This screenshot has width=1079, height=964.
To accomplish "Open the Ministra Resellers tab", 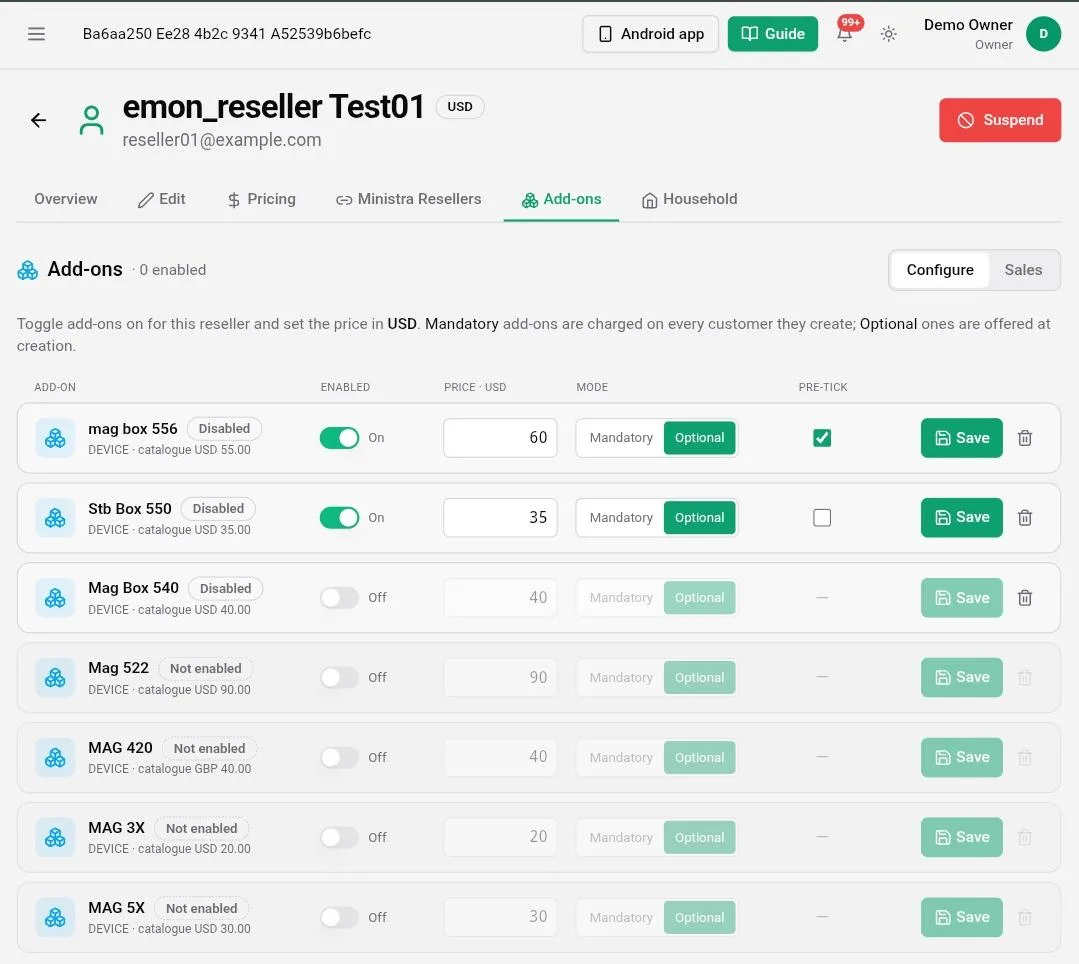I will coord(409,199).
